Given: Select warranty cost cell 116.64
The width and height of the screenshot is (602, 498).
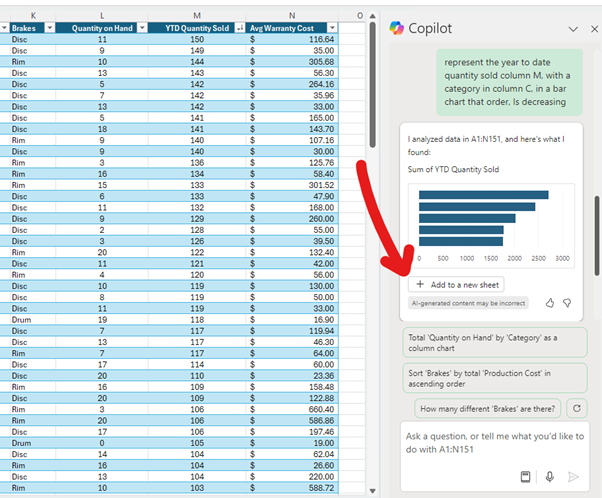Looking at the screenshot, I should (292, 39).
